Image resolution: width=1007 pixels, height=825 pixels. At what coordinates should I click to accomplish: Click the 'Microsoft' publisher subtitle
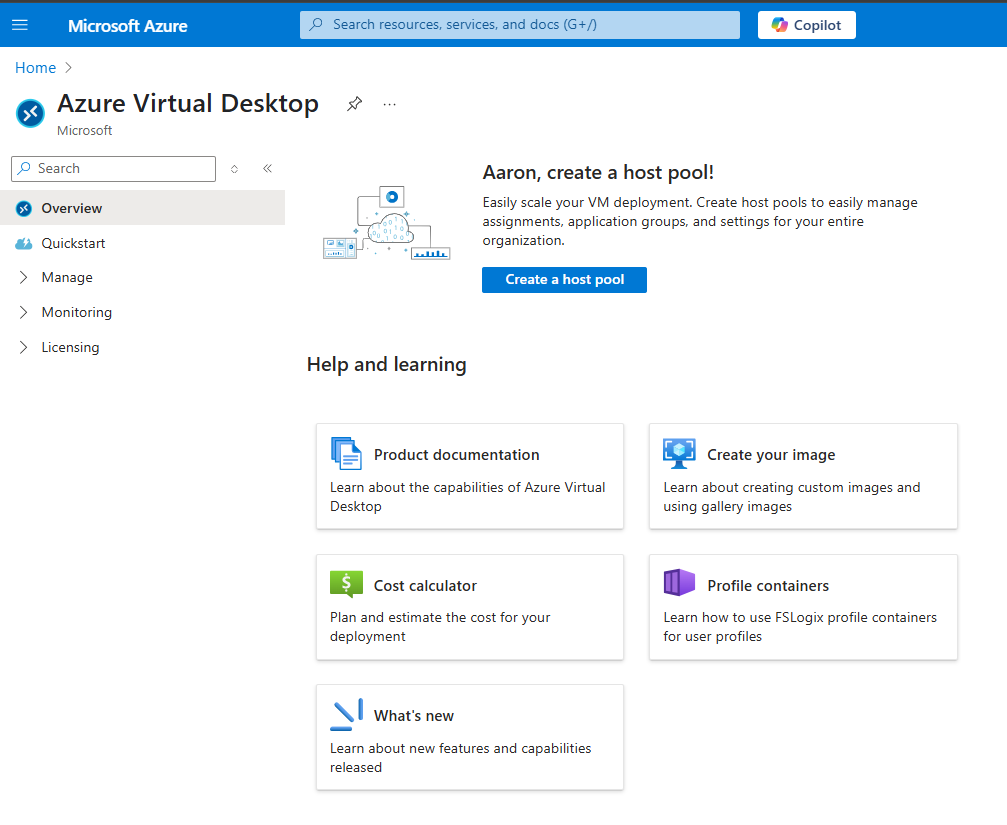point(85,130)
